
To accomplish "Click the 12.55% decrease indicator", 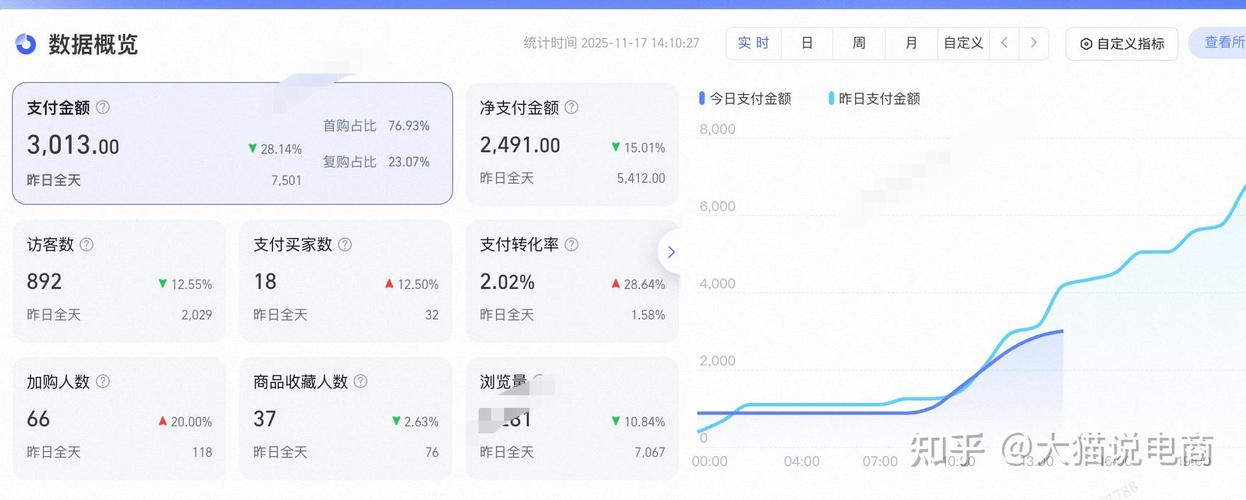I will click(x=185, y=284).
